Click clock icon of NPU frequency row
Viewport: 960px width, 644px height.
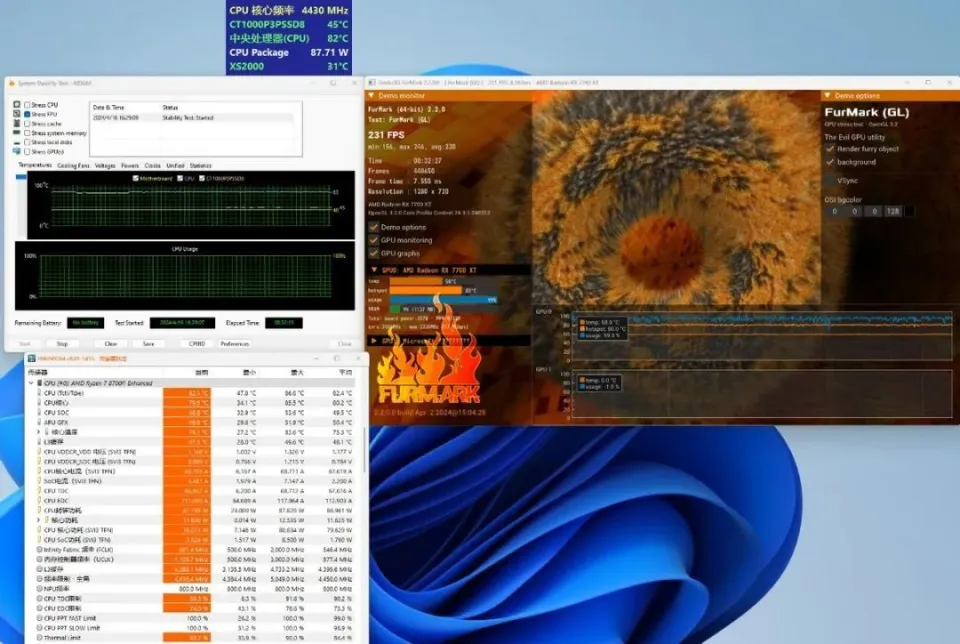[x=40, y=589]
